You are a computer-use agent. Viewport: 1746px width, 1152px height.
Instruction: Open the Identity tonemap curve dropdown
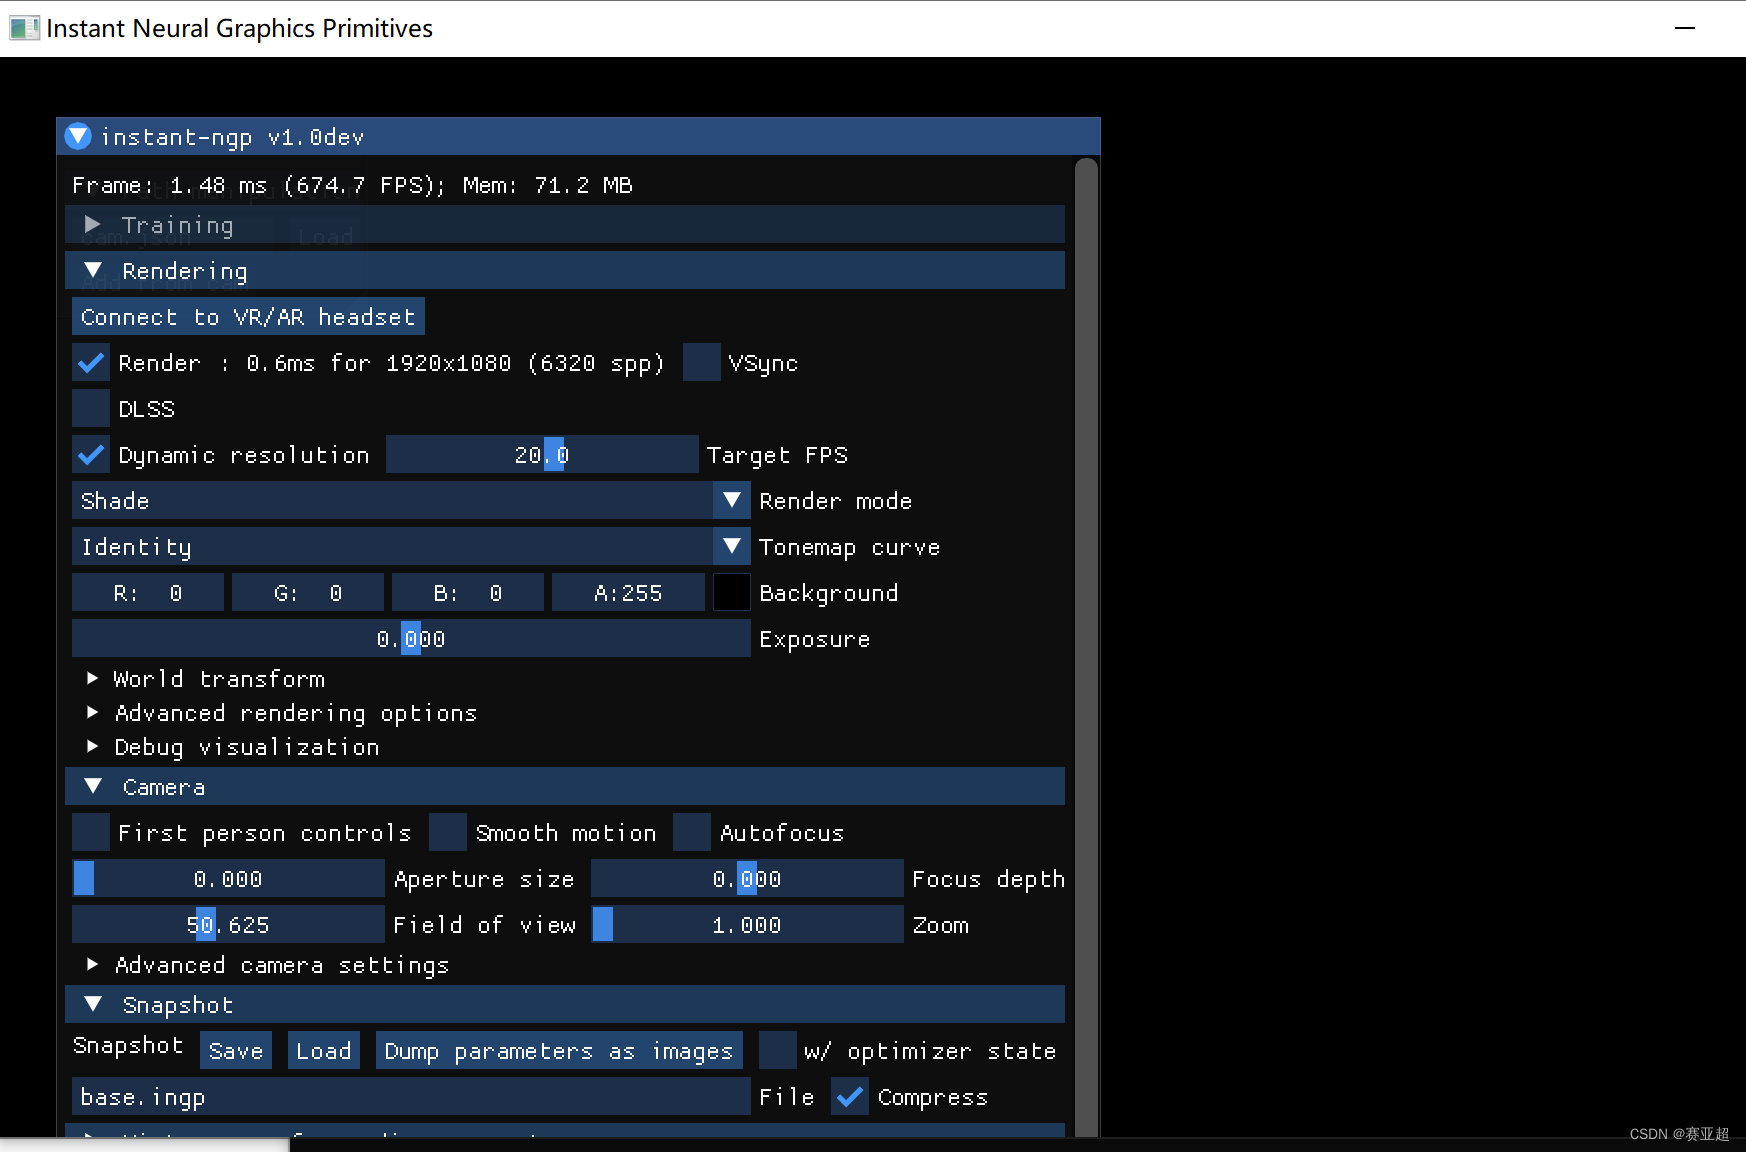(x=731, y=546)
